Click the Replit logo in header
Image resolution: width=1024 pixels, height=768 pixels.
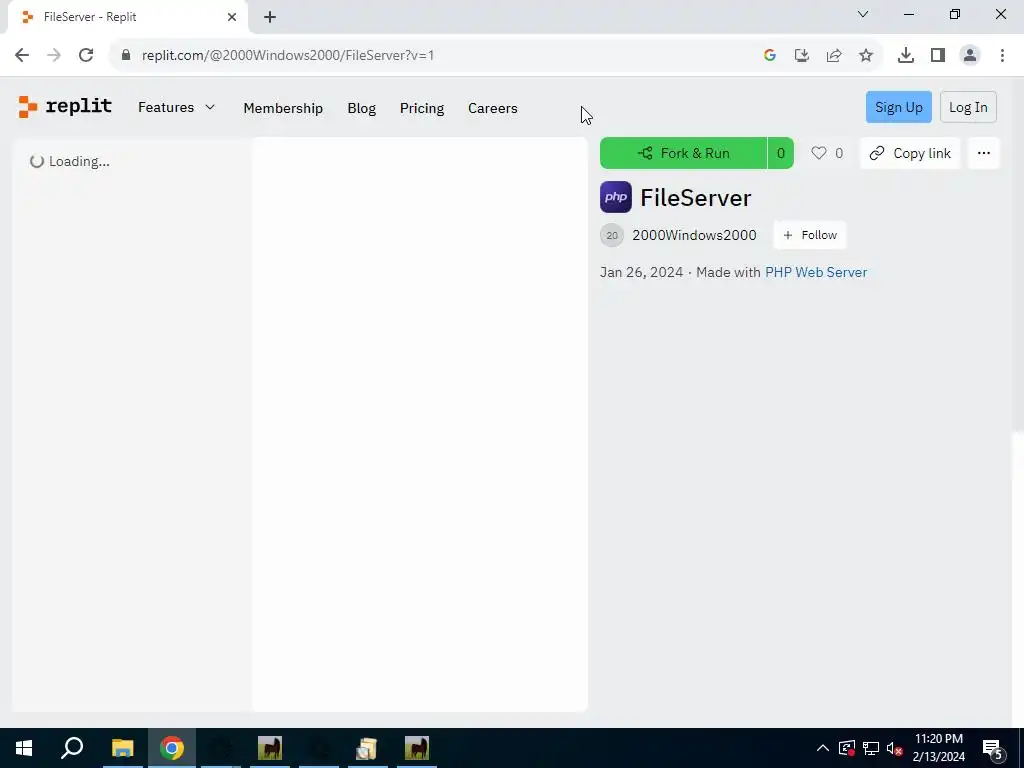coord(65,106)
